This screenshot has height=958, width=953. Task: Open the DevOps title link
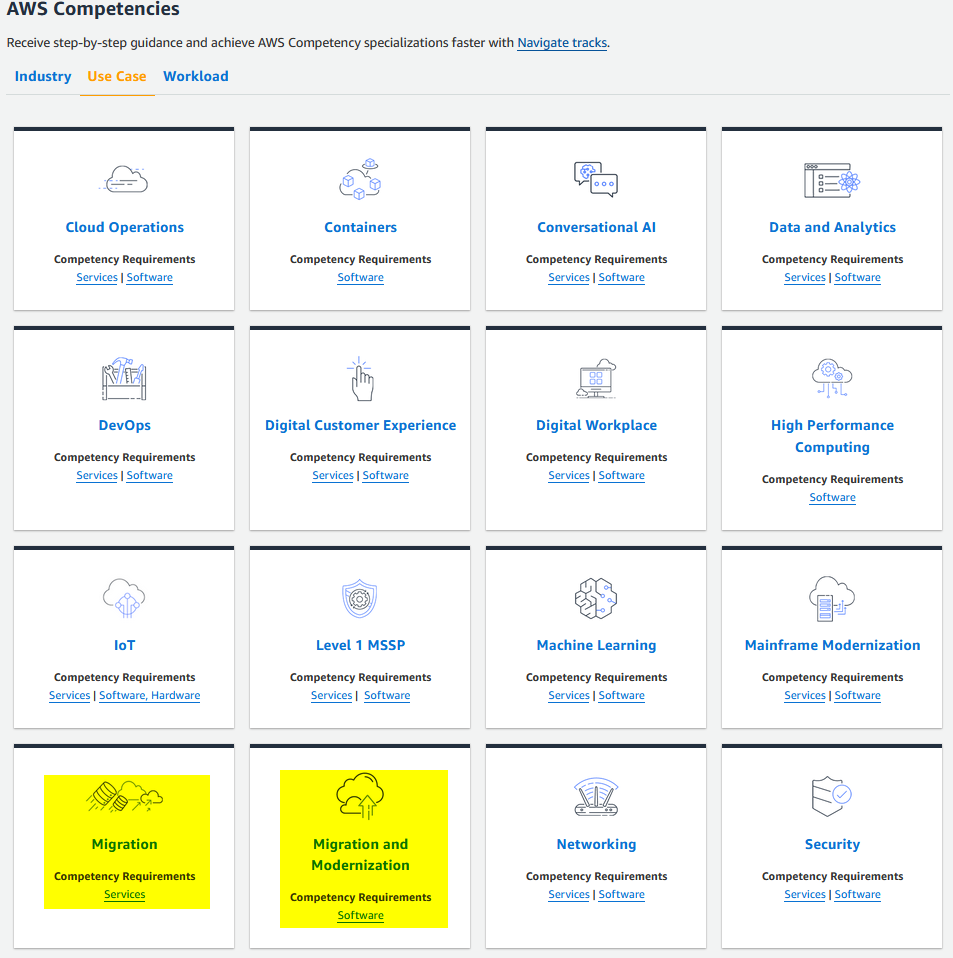125,425
